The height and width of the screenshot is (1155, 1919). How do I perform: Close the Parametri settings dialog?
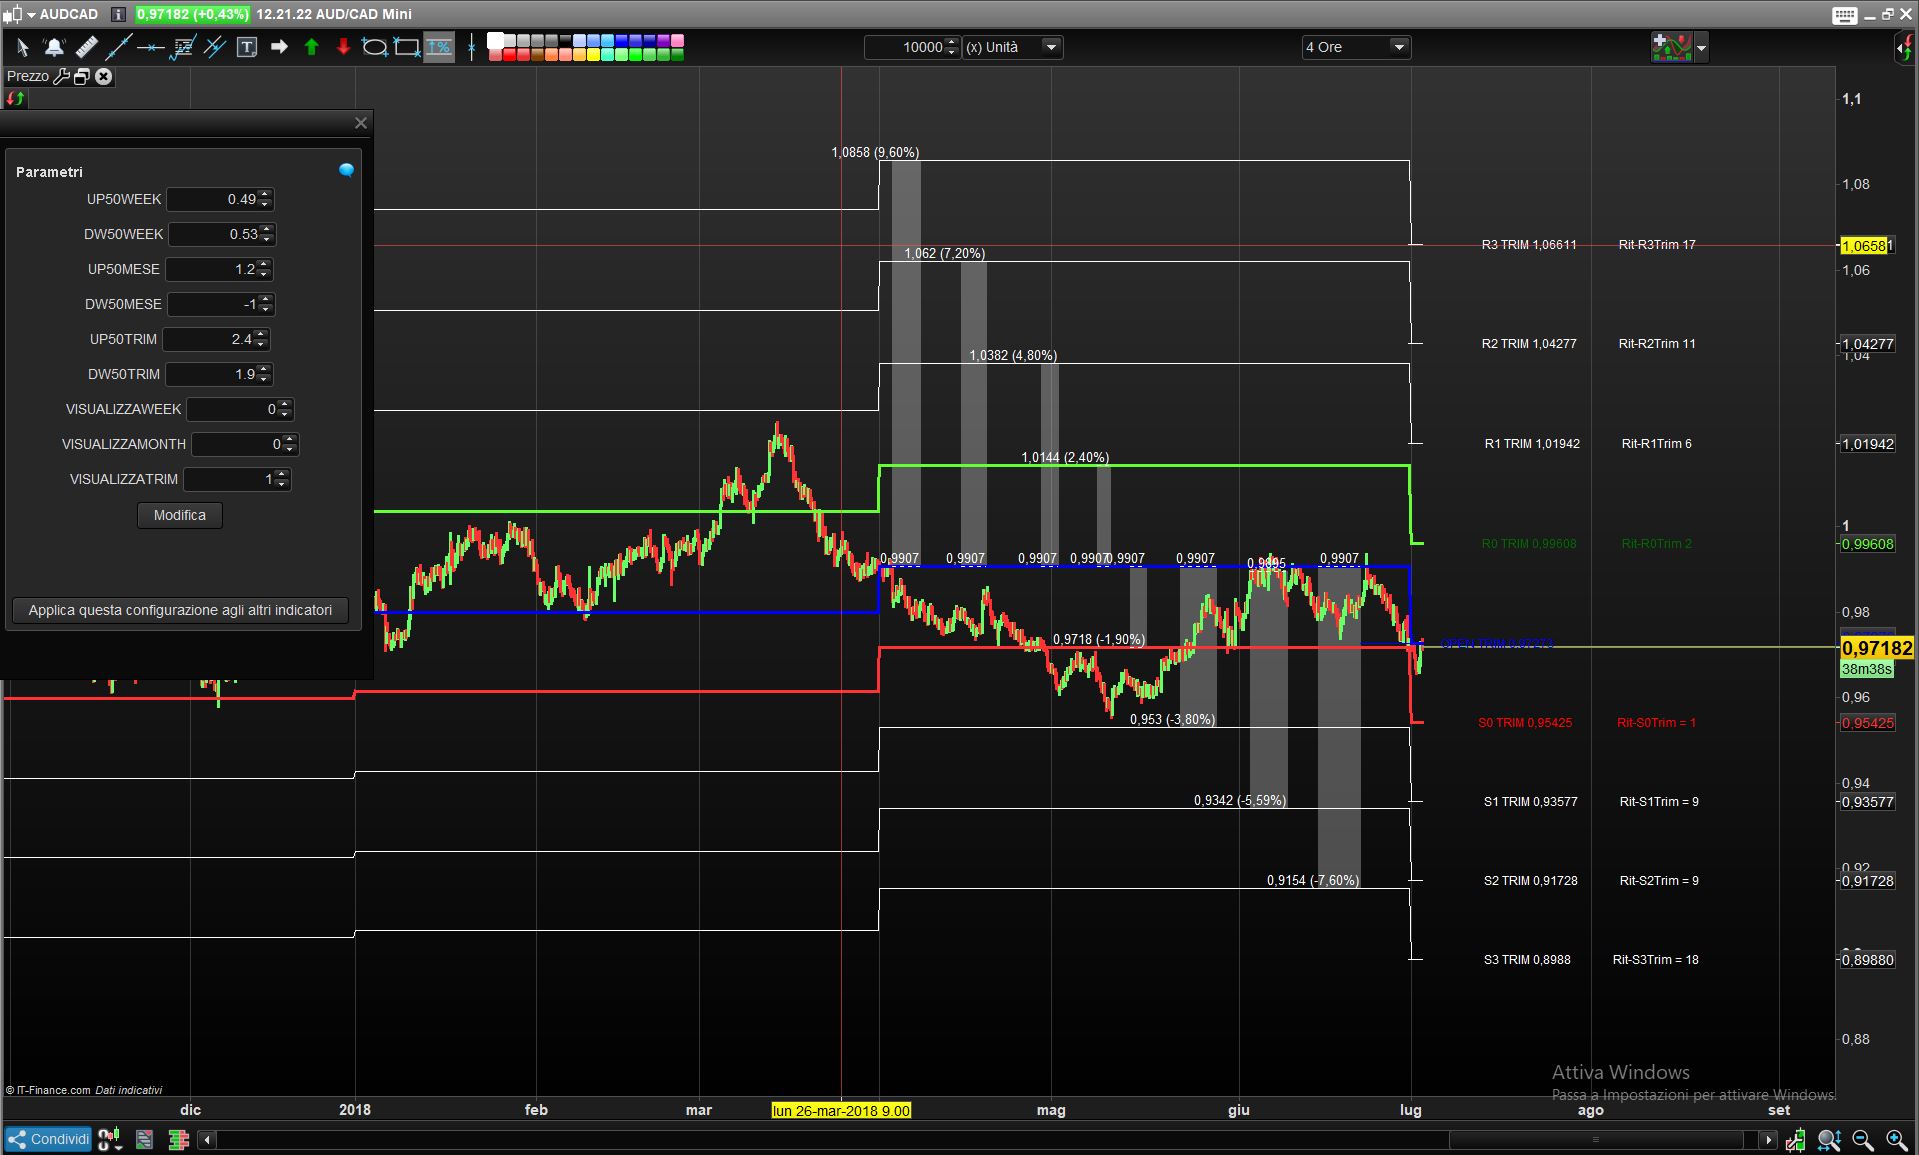tap(361, 123)
